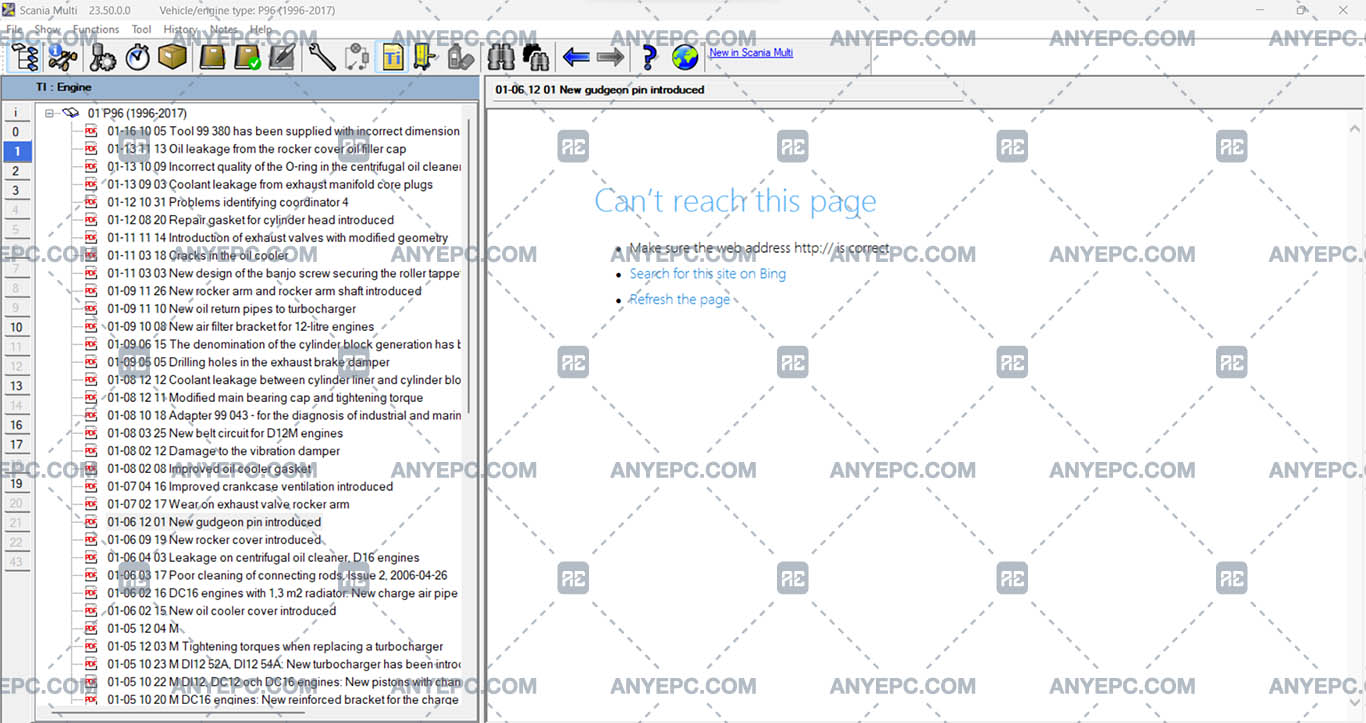Open Wear on exhaust valve rocker arm
The width and height of the screenshot is (1366, 723).
[229, 505]
